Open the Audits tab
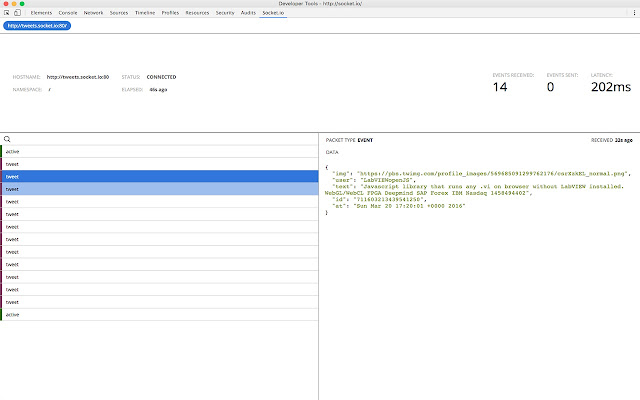Viewport: 640px width, 400px height. pyautogui.click(x=248, y=13)
